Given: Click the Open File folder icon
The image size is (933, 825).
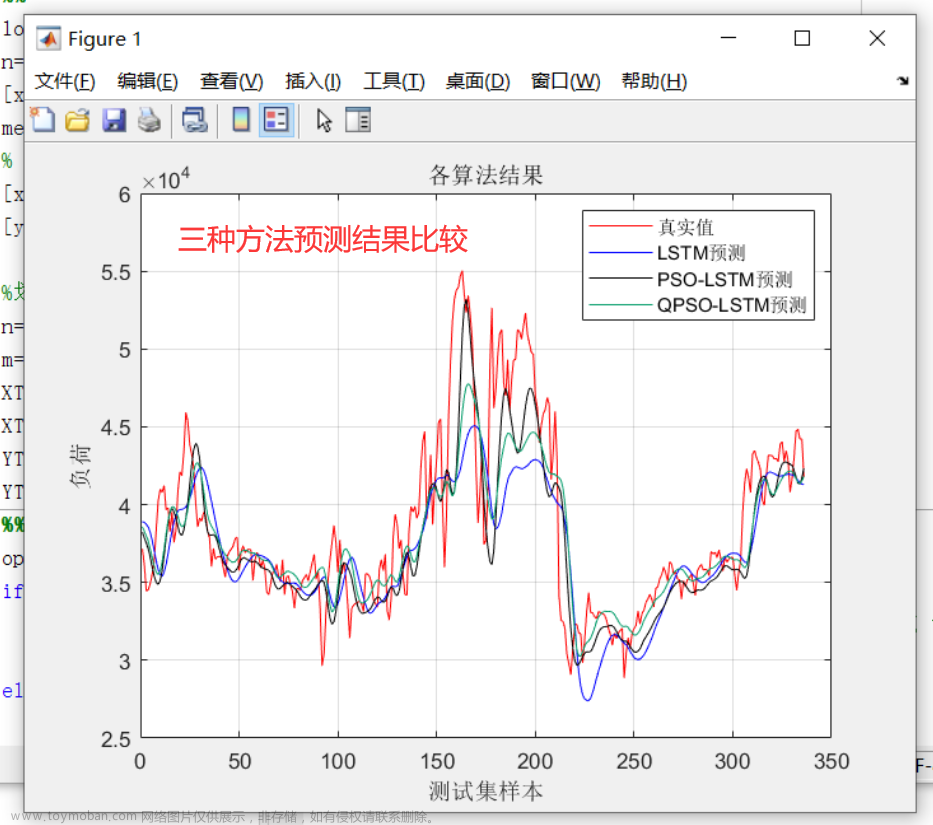Looking at the screenshot, I should pyautogui.click(x=77, y=120).
